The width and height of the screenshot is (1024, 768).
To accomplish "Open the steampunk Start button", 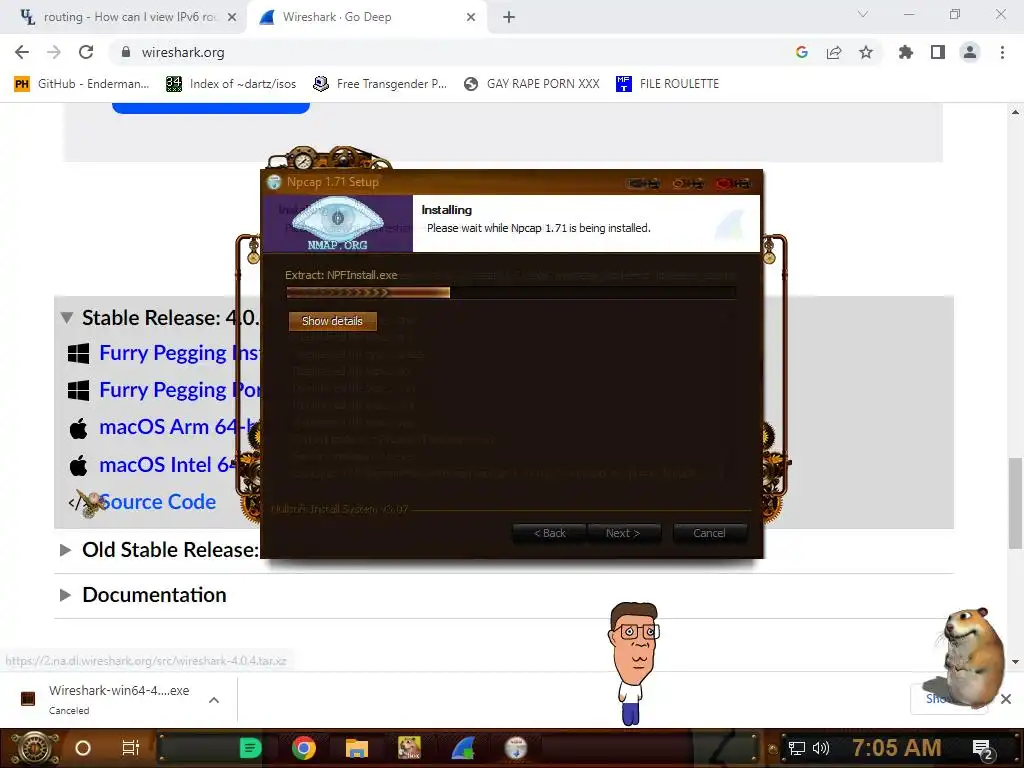I will [35, 748].
